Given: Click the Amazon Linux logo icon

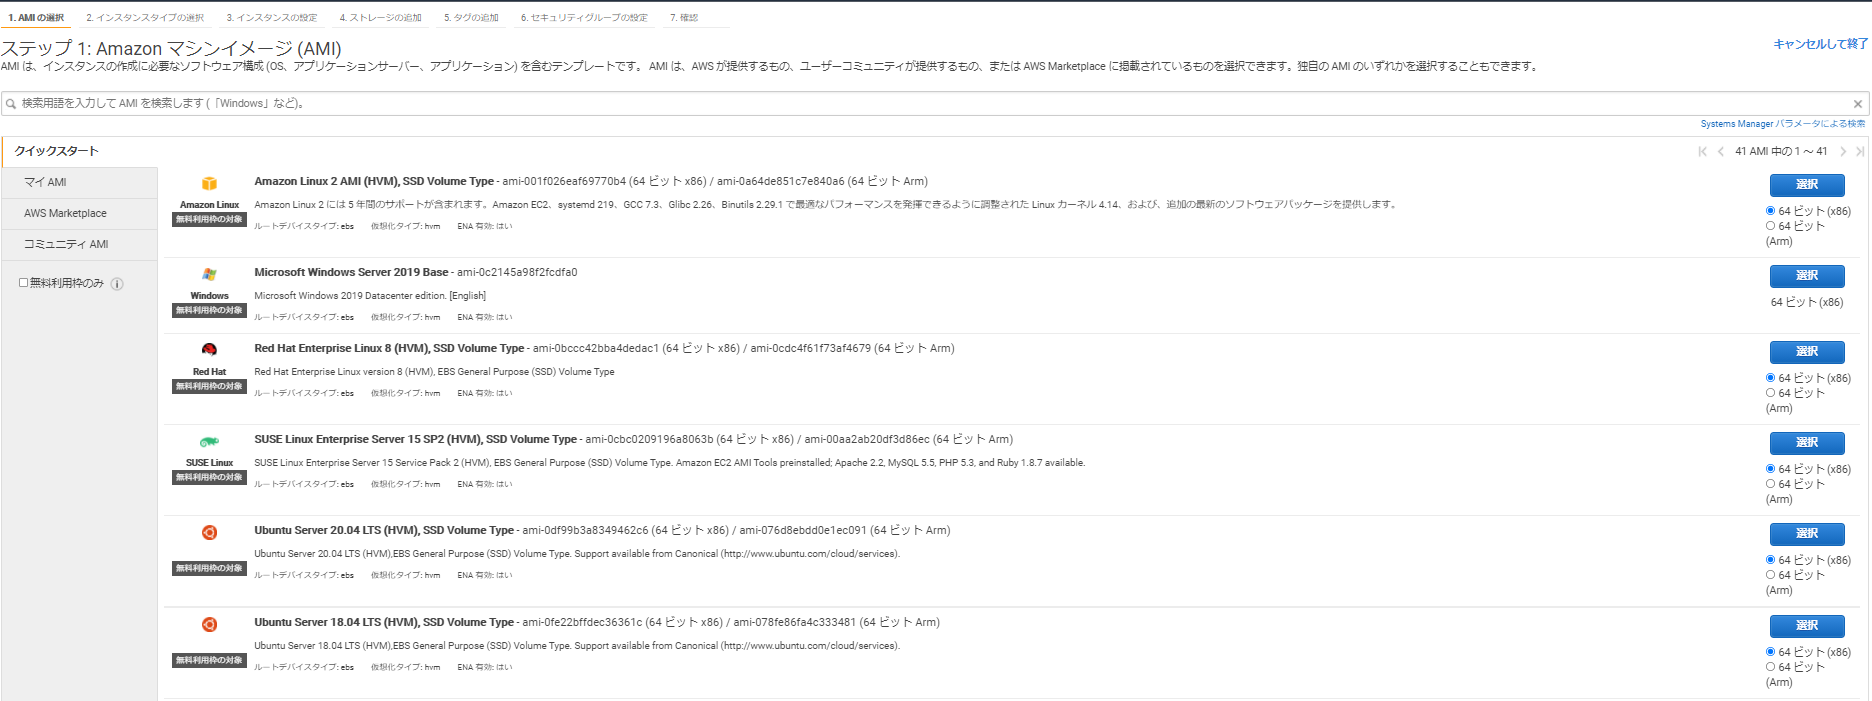Looking at the screenshot, I should click(209, 184).
